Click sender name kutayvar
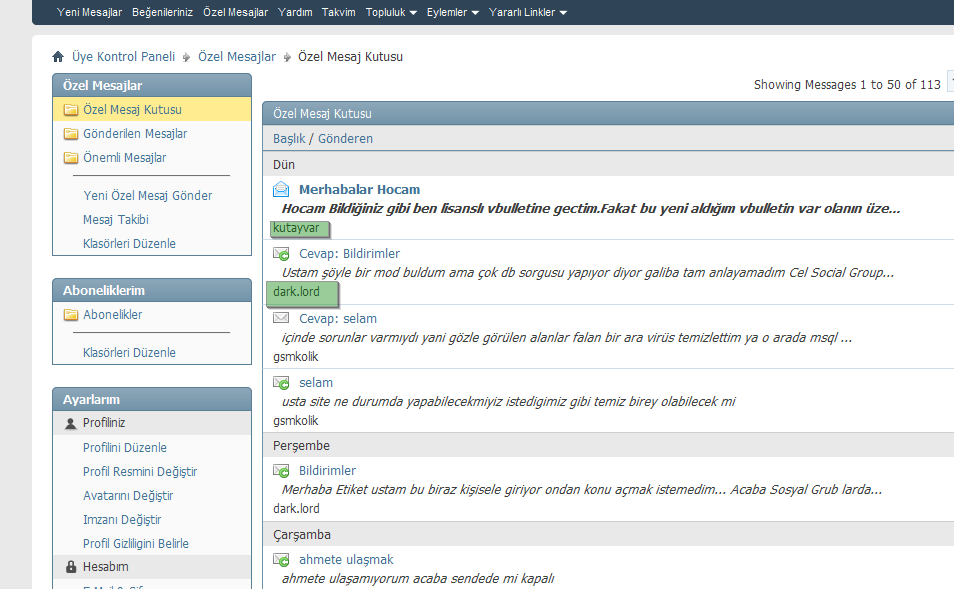Image resolution: width=954 pixels, height=589 pixels. click(296, 228)
